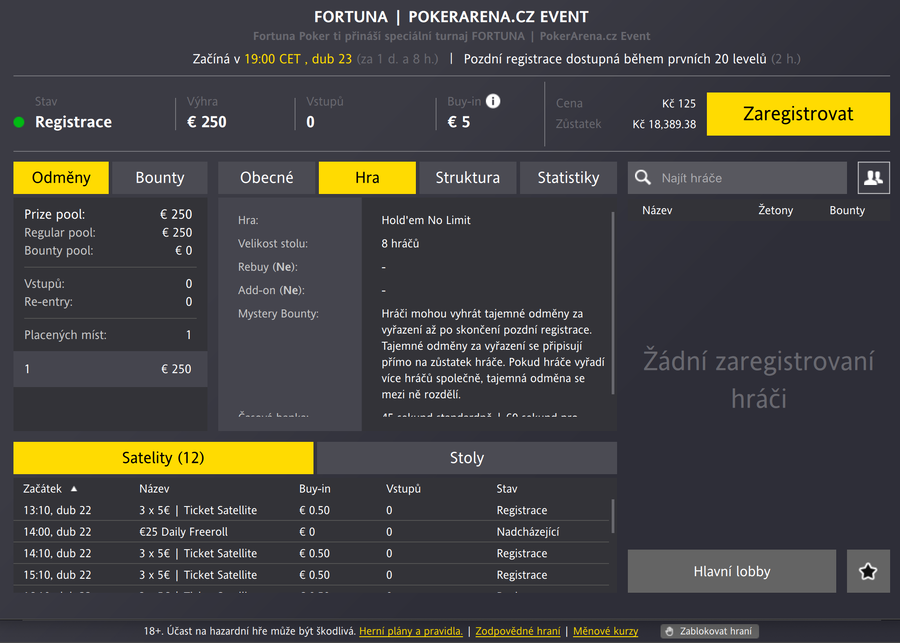The height and width of the screenshot is (643, 900).
Task: Mark tournament as favorite with star icon
Action: (868, 571)
